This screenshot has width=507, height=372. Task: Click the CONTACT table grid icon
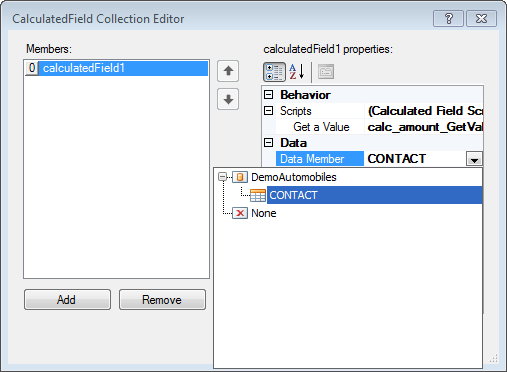258,195
